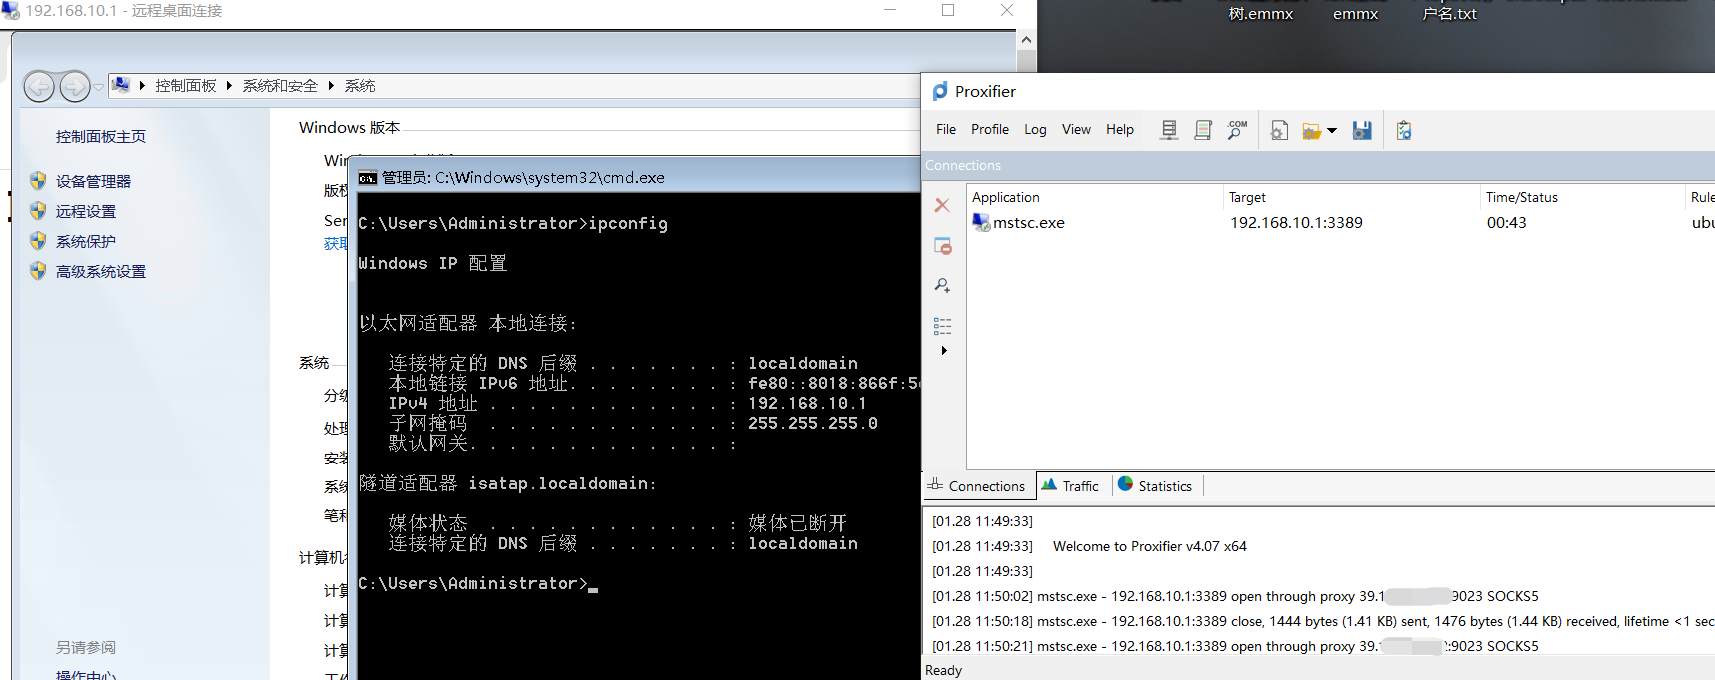Click the 11:50:21 open through proxy log entry

1235,646
